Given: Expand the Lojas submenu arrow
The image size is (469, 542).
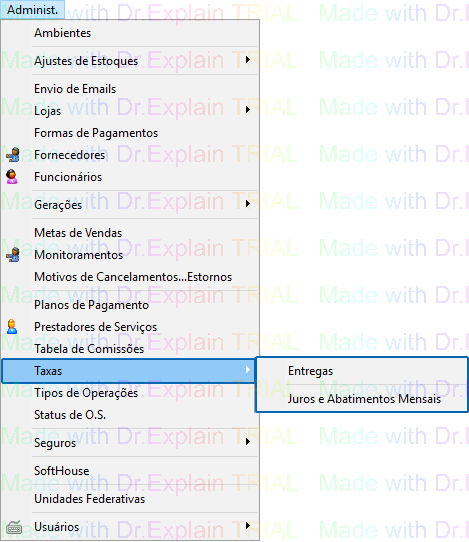Looking at the screenshot, I should coord(247,110).
